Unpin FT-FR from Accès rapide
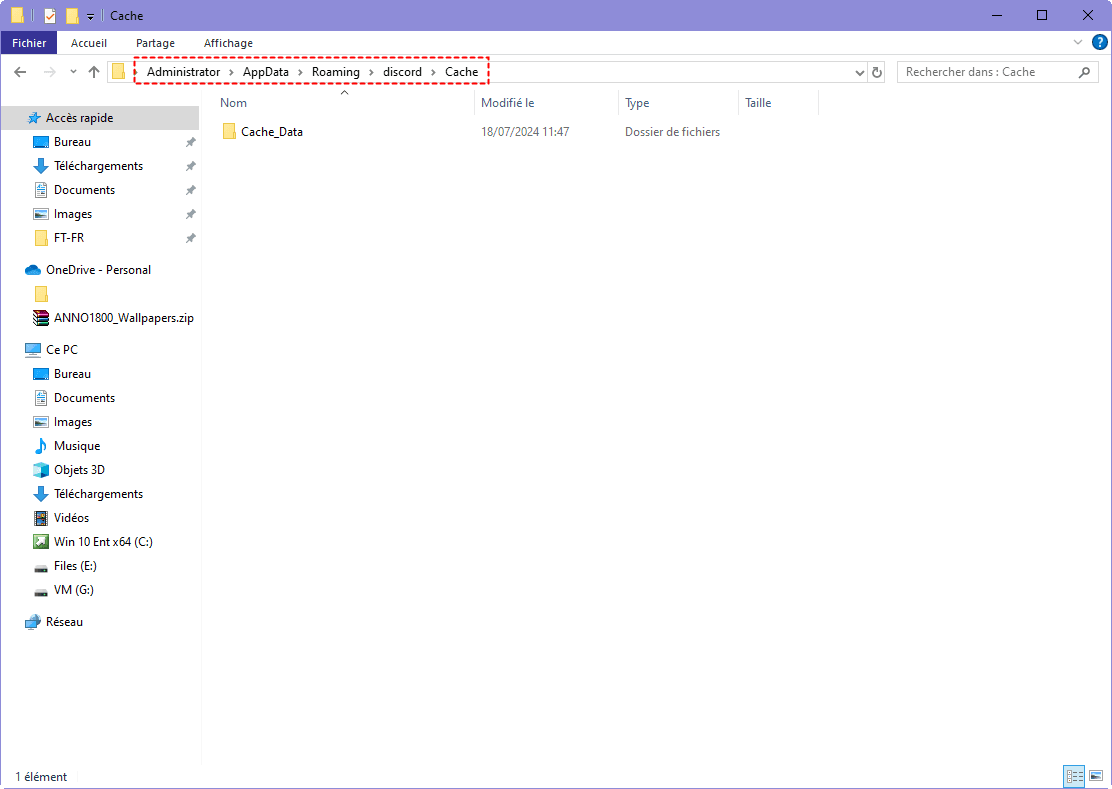This screenshot has height=789, width=1112. click(x=188, y=237)
